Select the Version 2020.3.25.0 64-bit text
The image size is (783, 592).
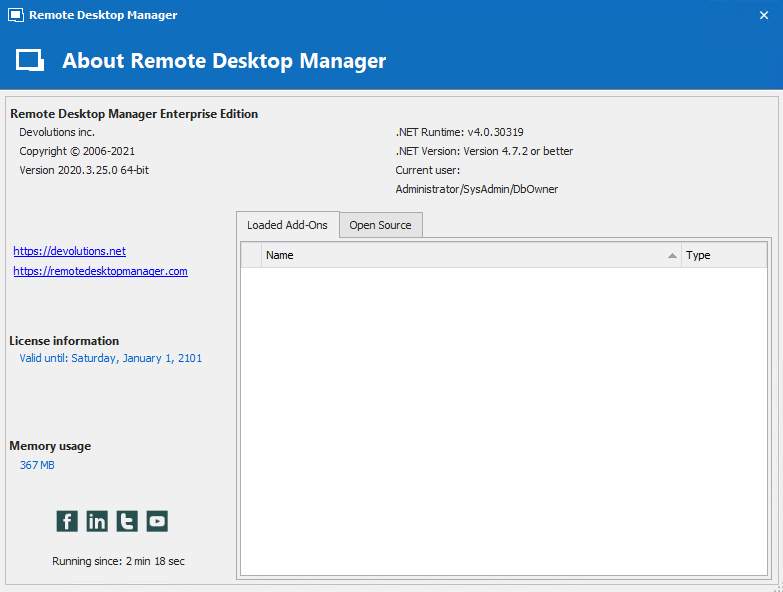(x=84, y=170)
